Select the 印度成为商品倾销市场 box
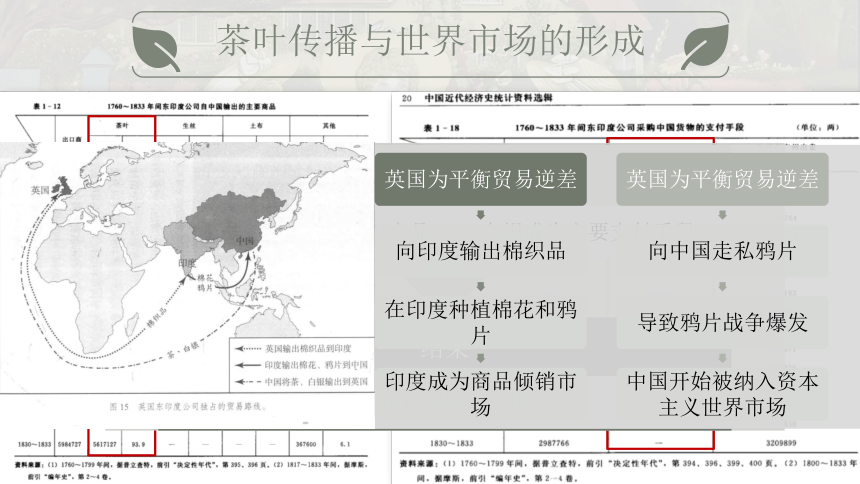The width and height of the screenshot is (860, 484). 480,393
